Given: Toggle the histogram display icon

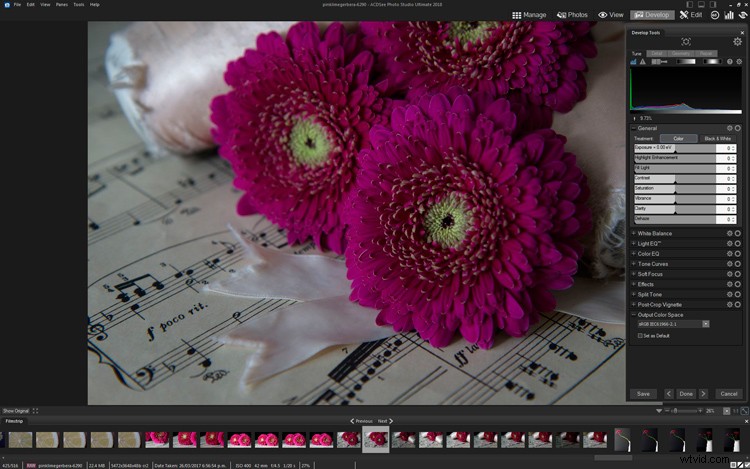Looking at the screenshot, I should [634, 62].
